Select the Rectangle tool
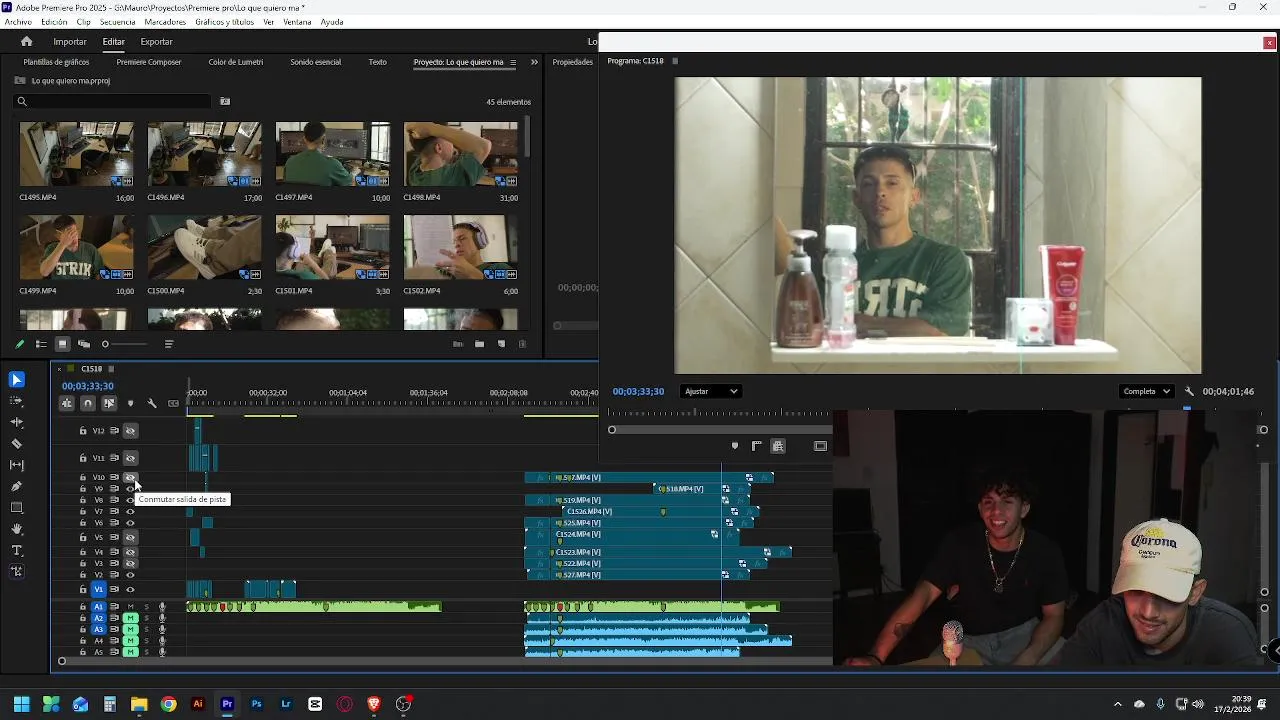The image size is (1280, 720). click(x=16, y=508)
